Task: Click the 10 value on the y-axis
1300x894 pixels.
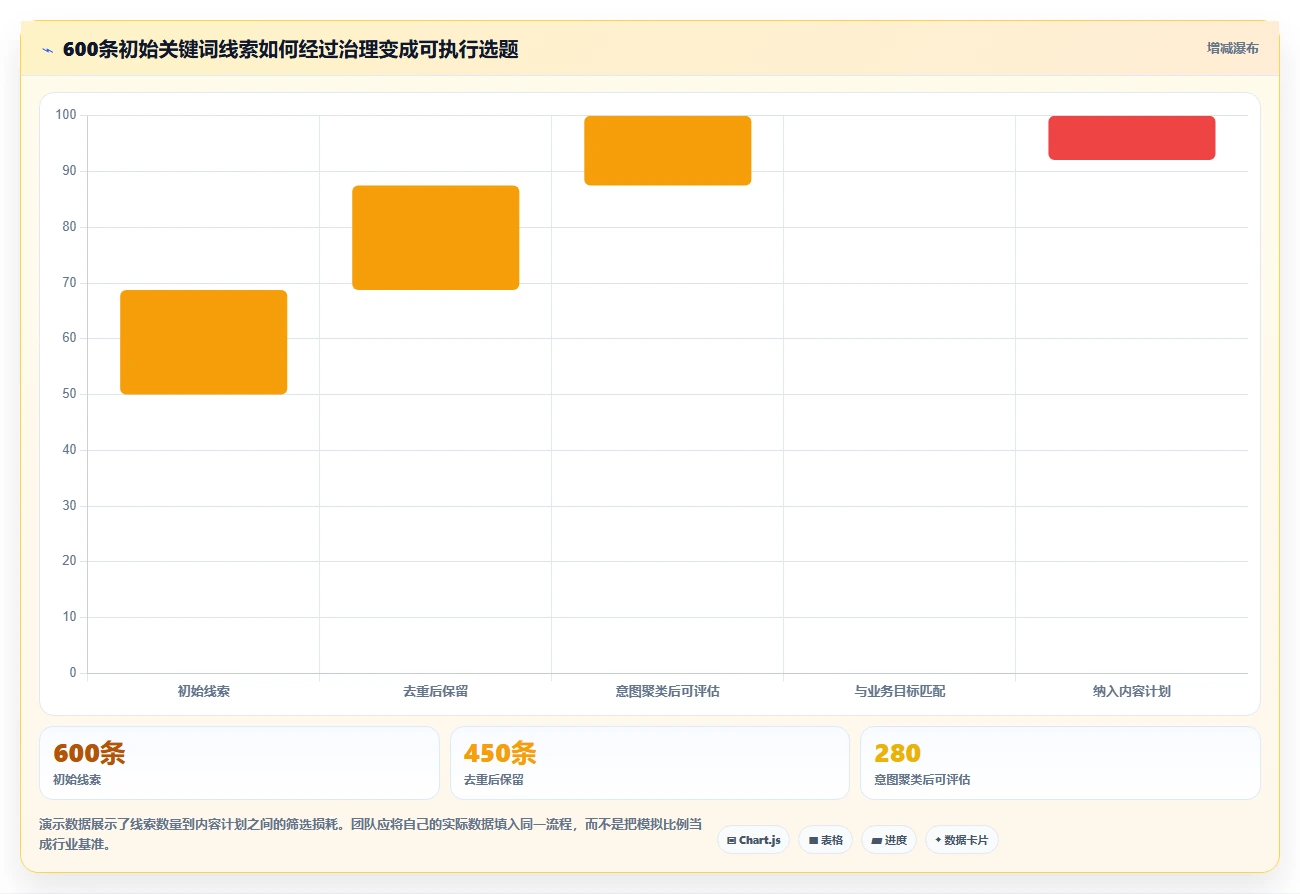Action: (x=70, y=617)
